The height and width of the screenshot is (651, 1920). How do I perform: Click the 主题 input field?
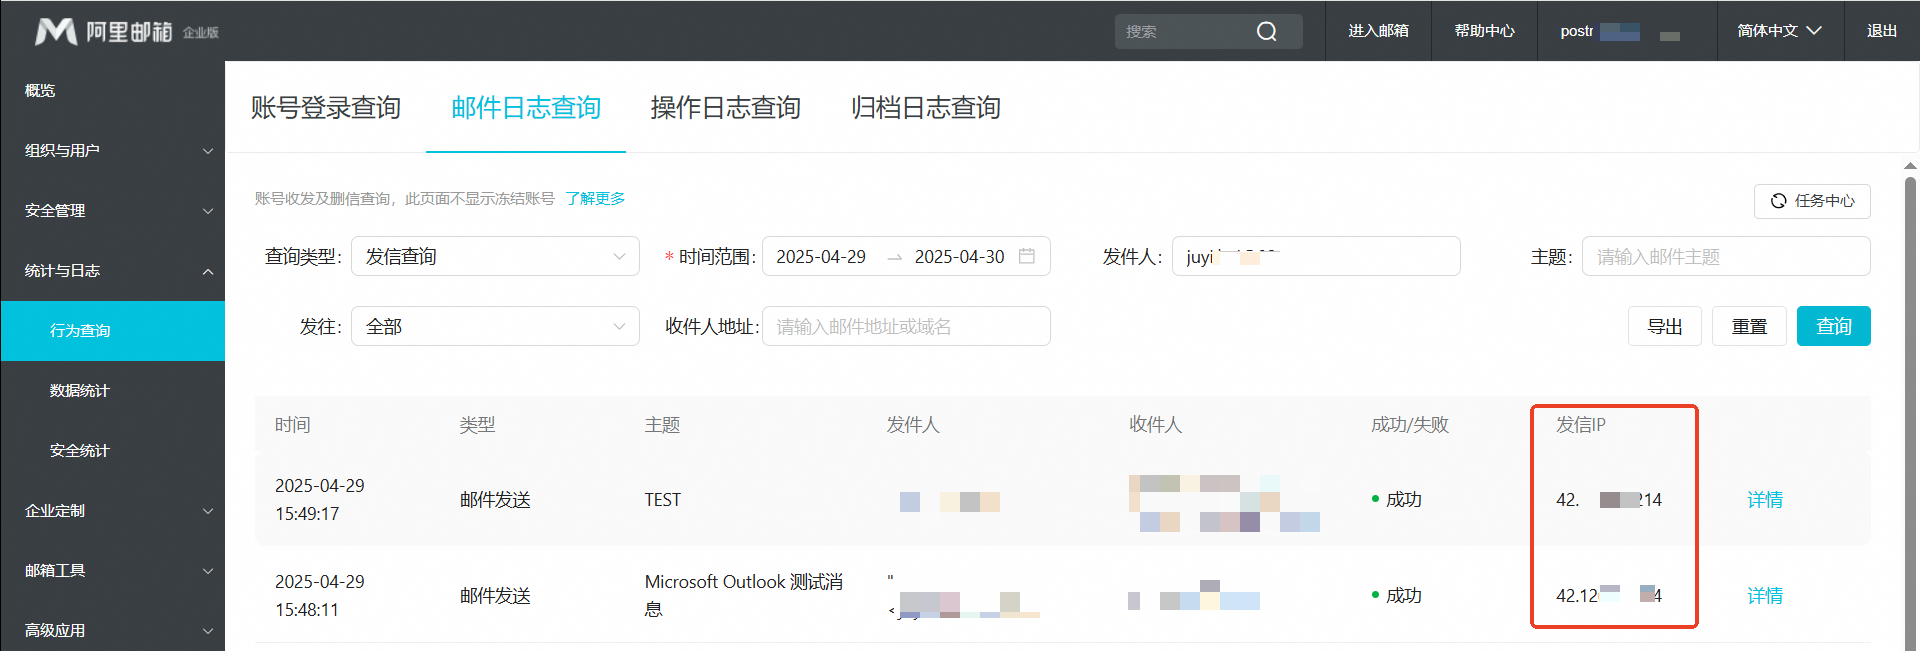pyautogui.click(x=1726, y=256)
